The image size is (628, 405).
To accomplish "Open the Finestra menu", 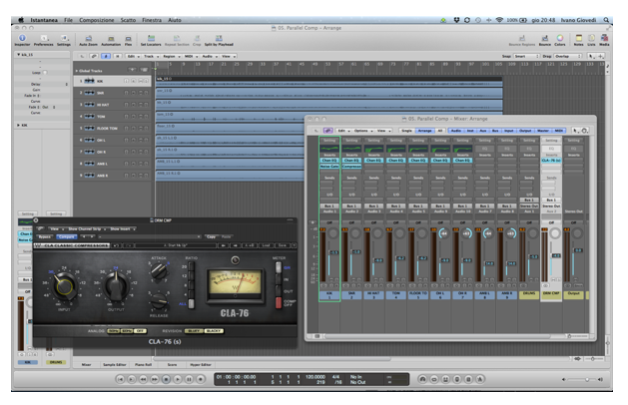I will (152, 20).
